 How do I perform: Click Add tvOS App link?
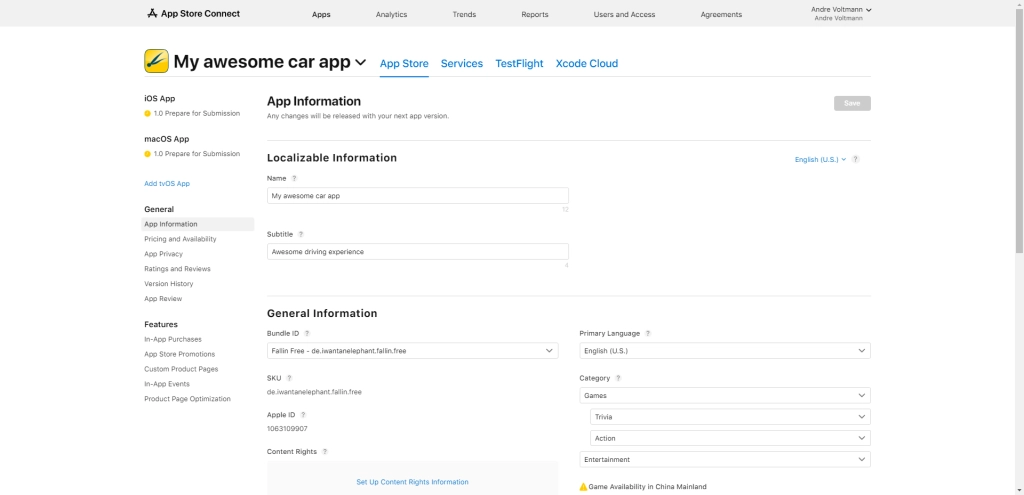(167, 184)
